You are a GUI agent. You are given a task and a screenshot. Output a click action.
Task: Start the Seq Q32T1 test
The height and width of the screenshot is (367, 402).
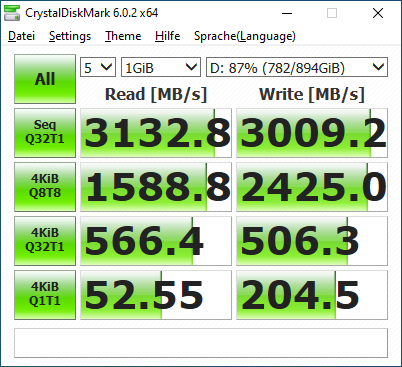(45, 133)
